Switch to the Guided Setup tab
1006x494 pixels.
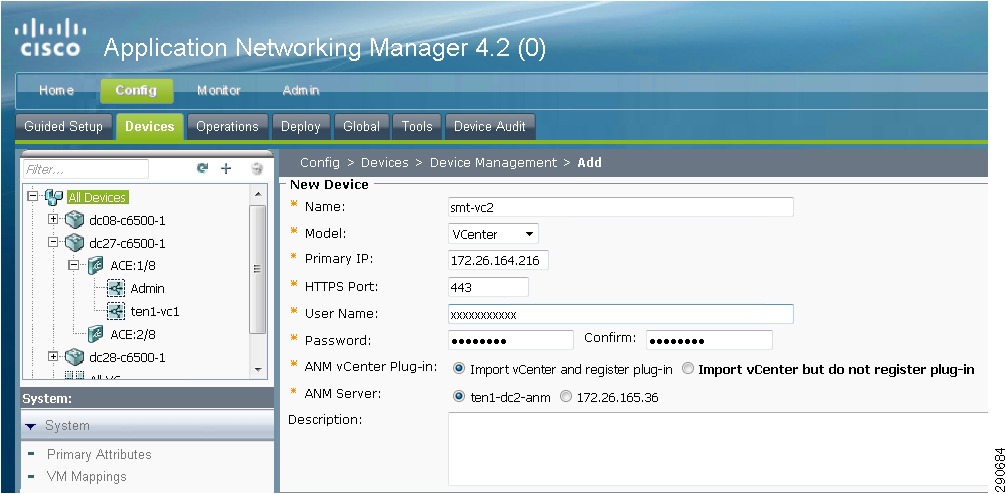[x=64, y=126]
